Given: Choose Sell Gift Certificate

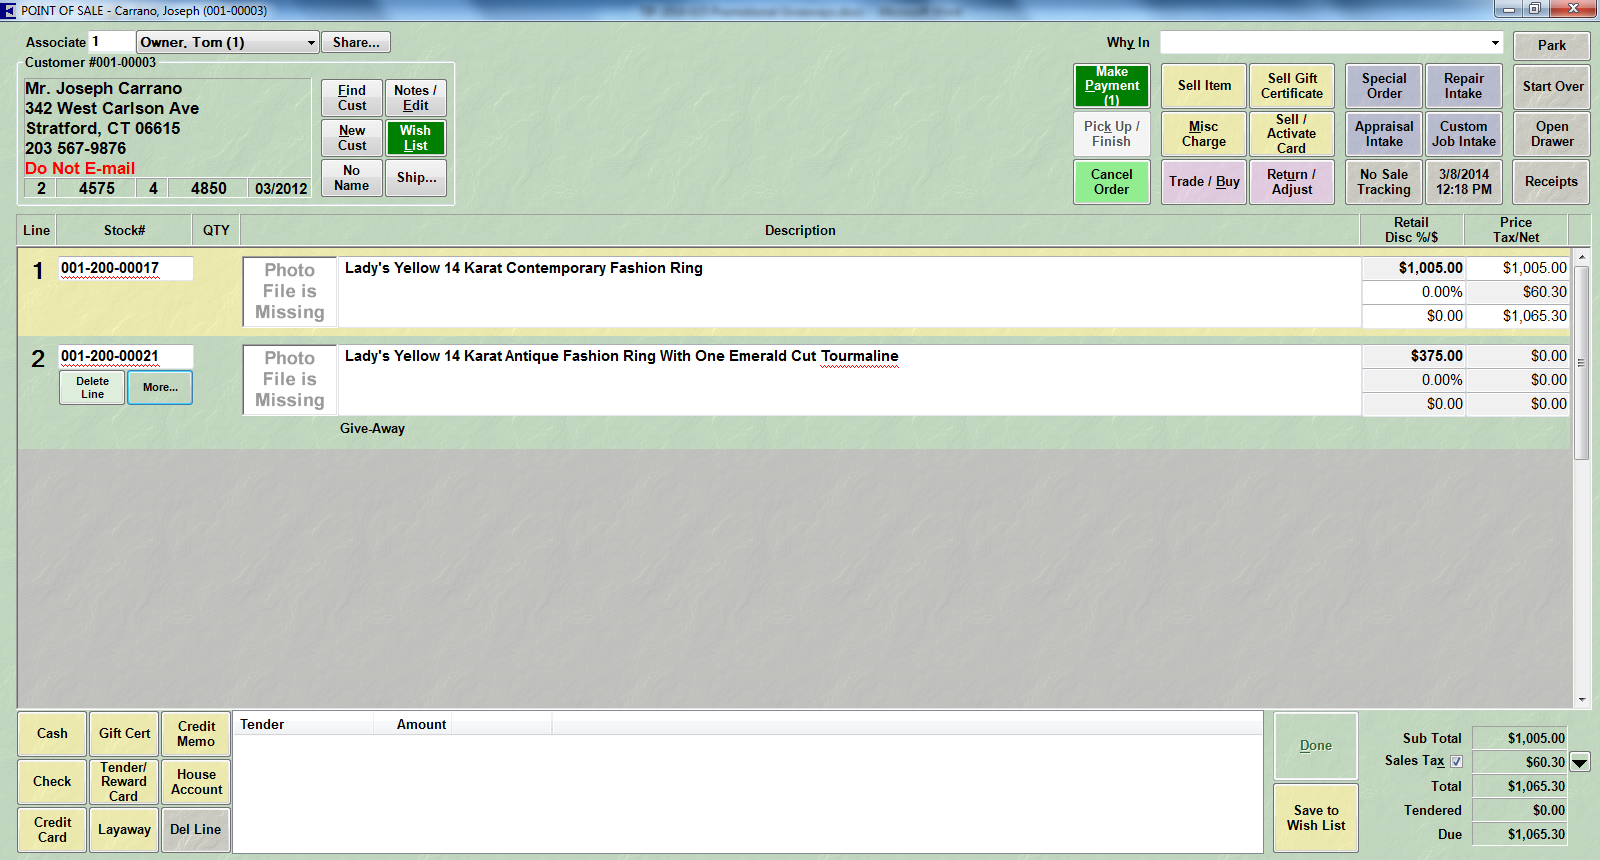Looking at the screenshot, I should [1291, 86].
